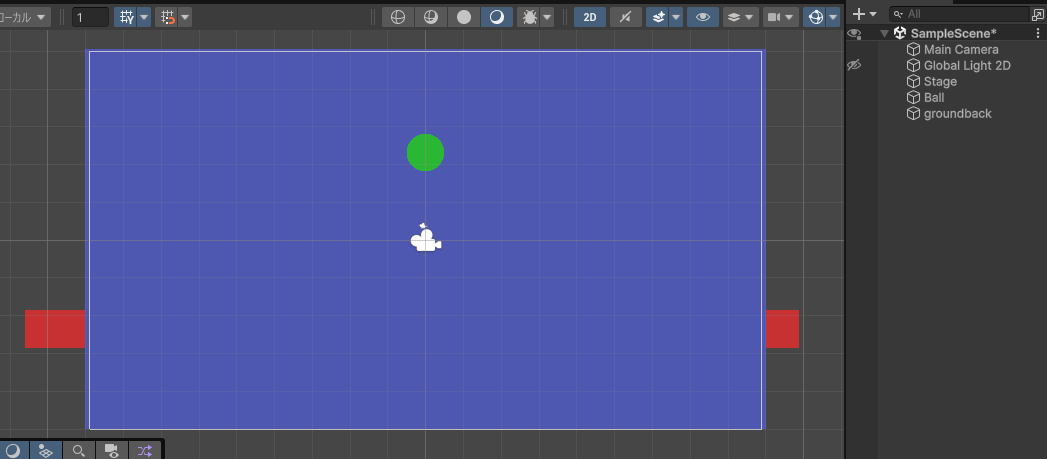Collapse the SampleScene tree arrow

tap(885, 33)
